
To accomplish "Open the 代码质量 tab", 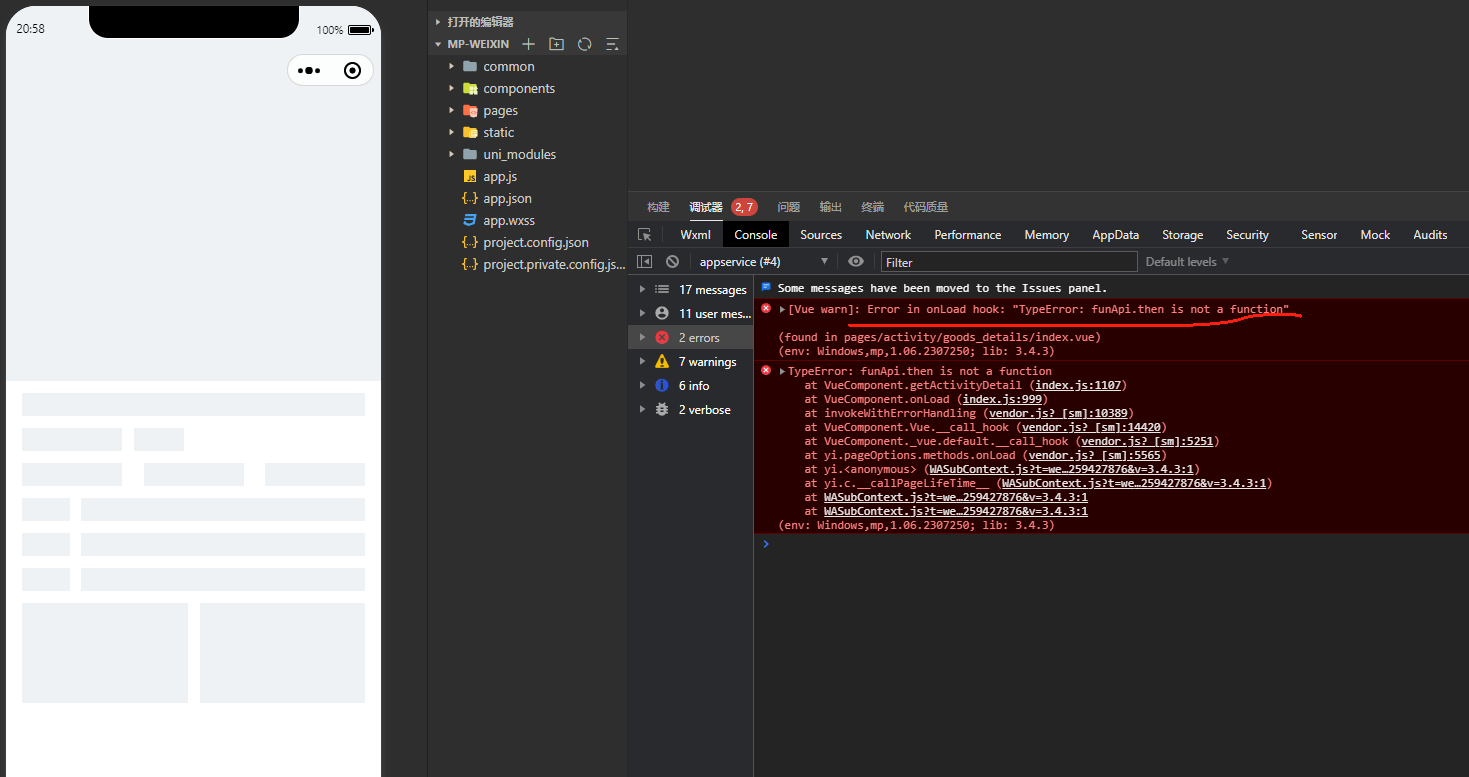I will click(926, 207).
